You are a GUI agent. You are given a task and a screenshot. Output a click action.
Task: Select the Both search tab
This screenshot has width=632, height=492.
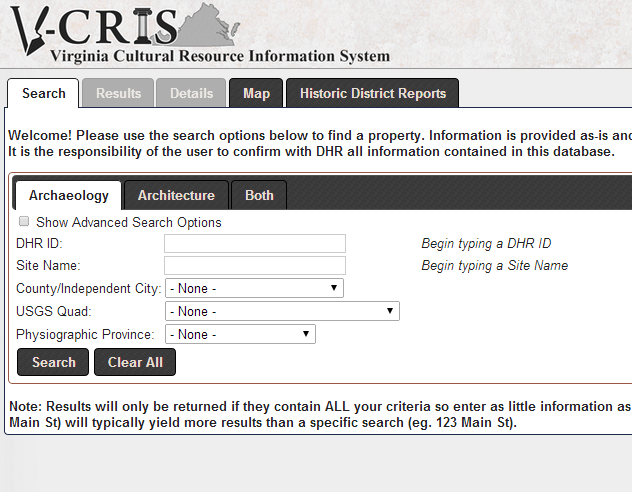coord(259,195)
